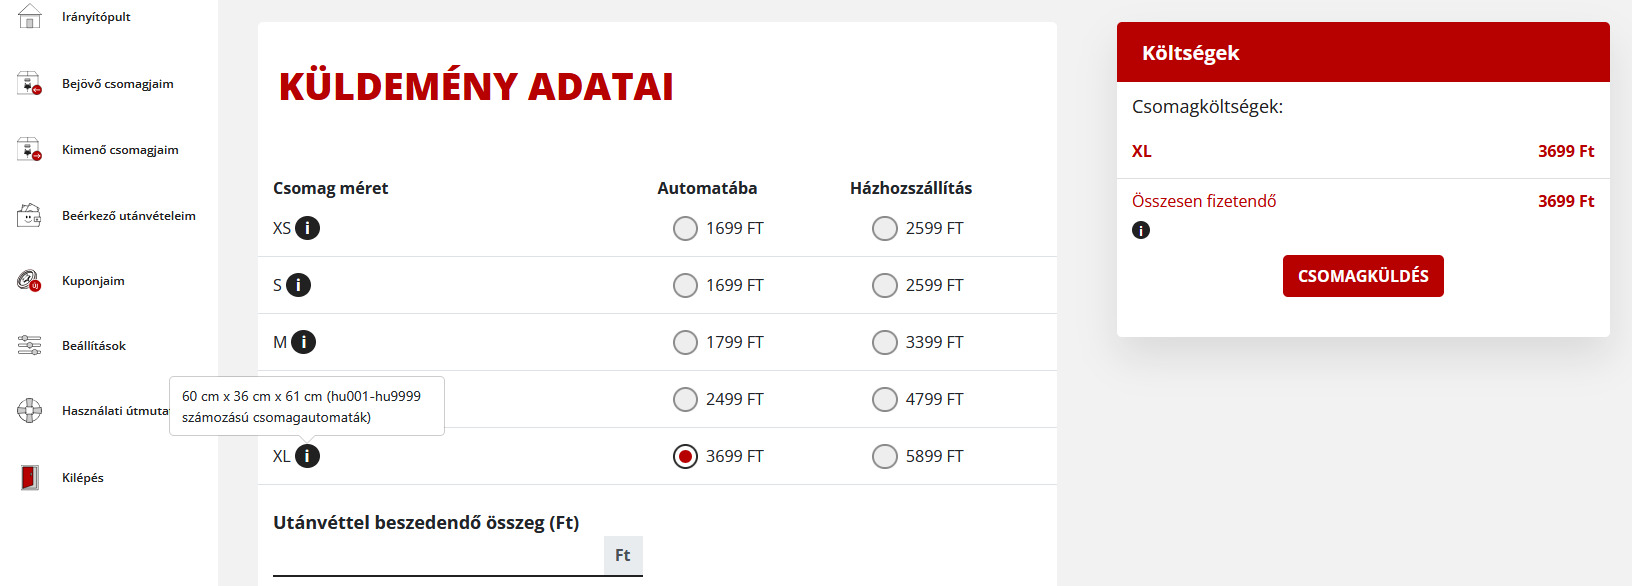Choose XL home delivery 5899 FT
The height and width of the screenshot is (586, 1632).
point(885,457)
